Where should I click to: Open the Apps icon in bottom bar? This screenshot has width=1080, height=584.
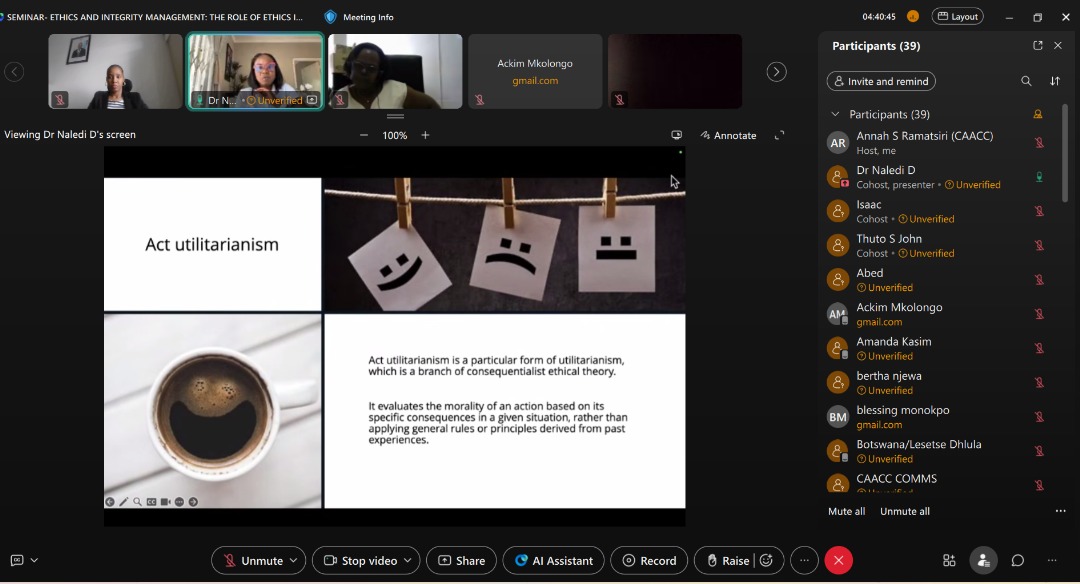(x=949, y=561)
